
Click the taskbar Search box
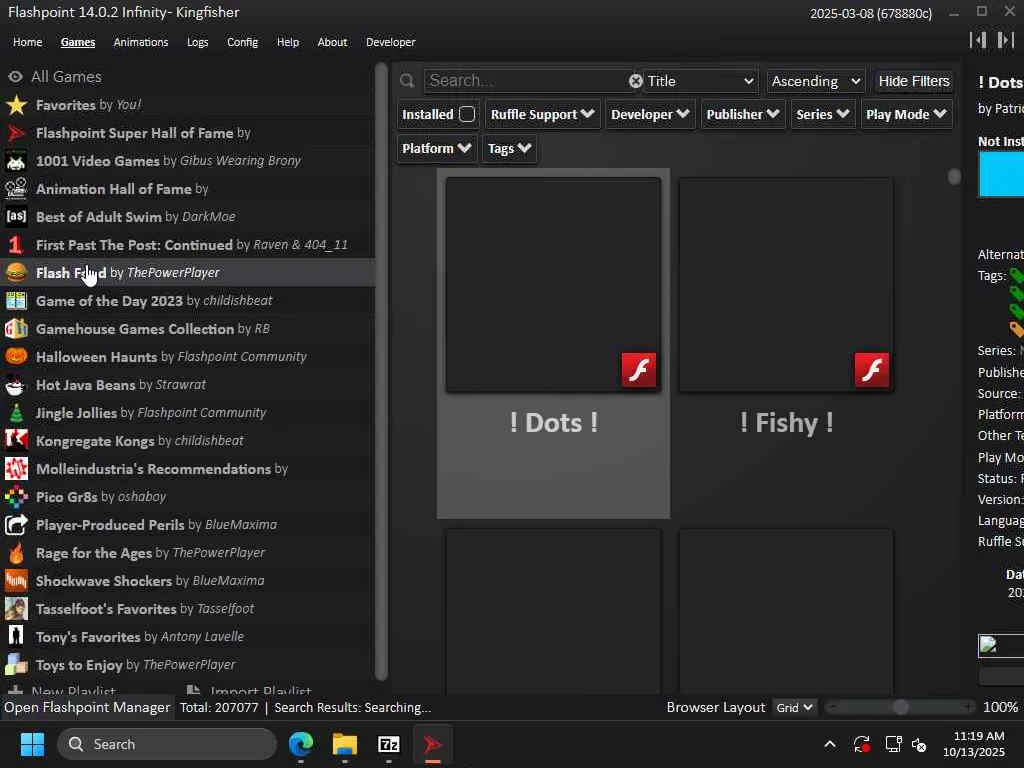167,744
